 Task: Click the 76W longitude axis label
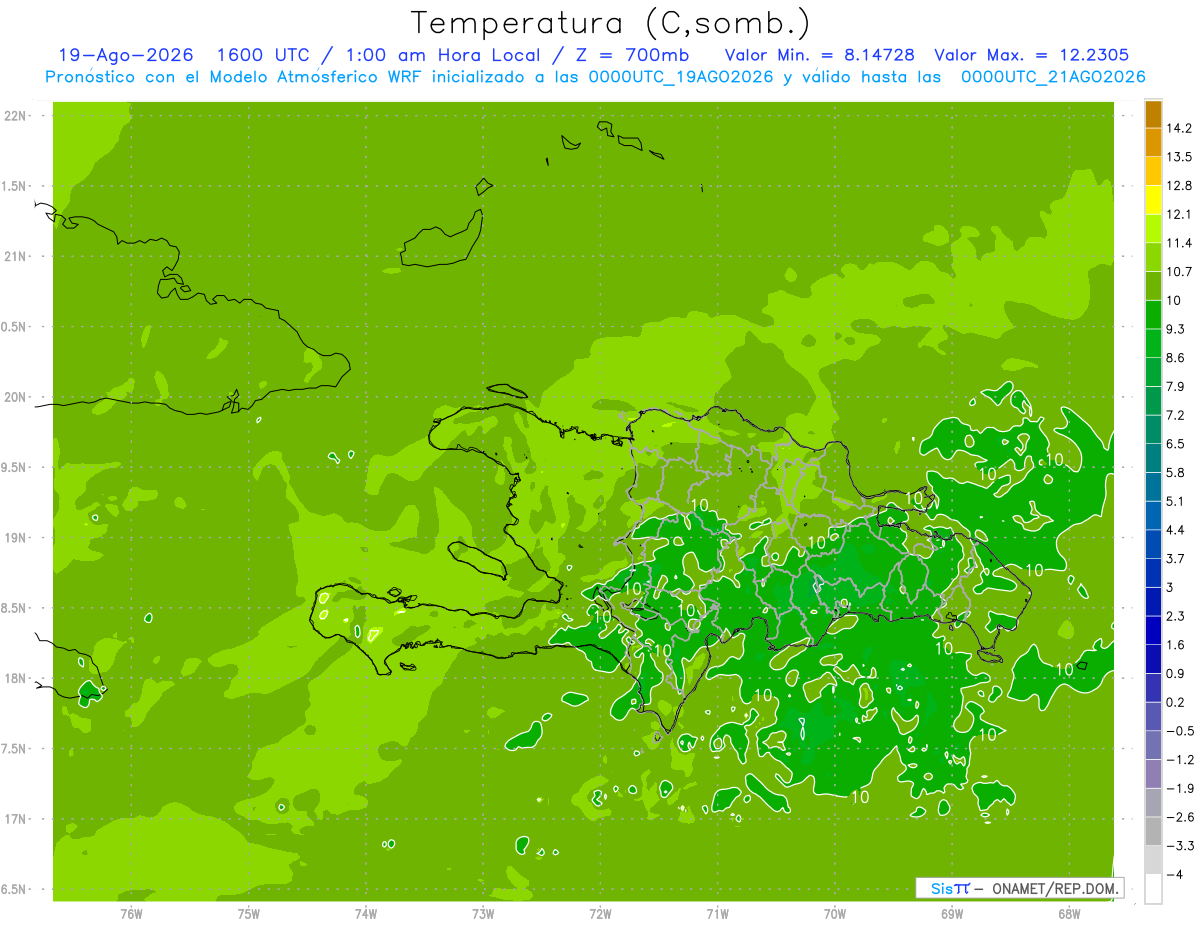[131, 913]
